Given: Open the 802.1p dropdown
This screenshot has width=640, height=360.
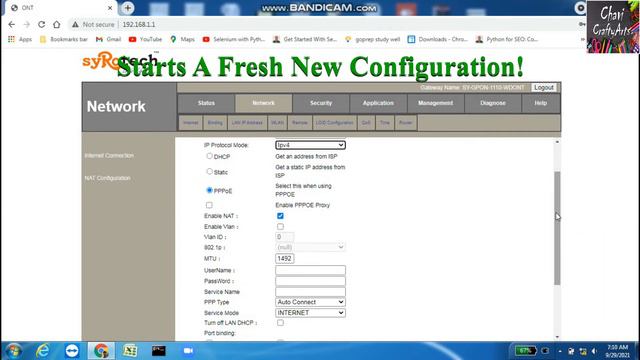Looking at the screenshot, I should point(310,247).
